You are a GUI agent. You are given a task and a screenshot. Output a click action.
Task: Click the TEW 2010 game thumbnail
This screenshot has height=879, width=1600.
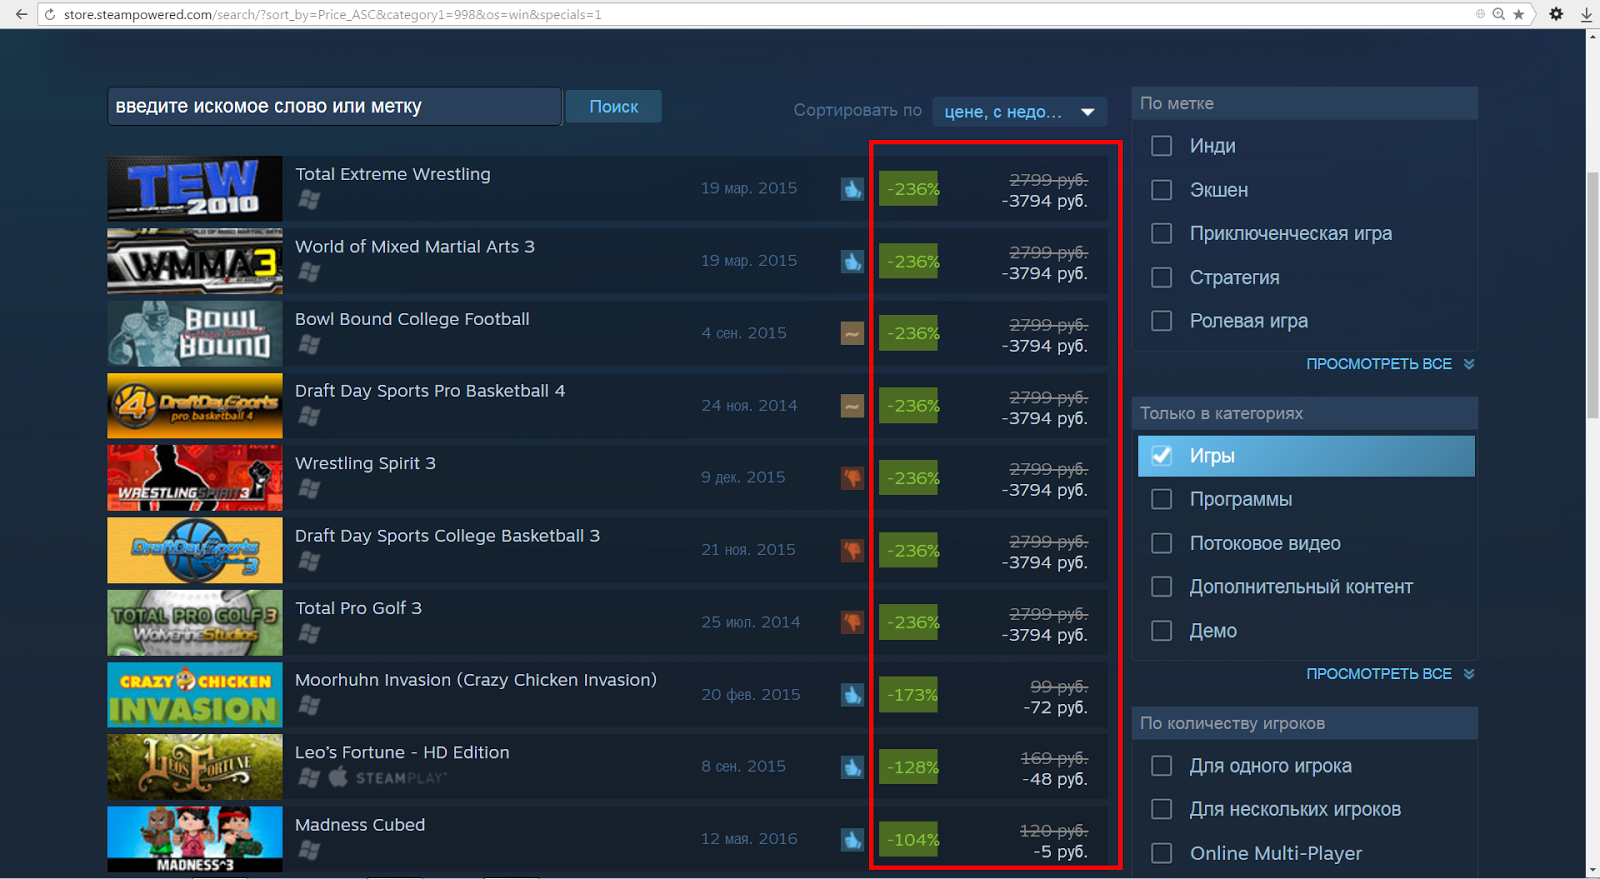click(x=195, y=188)
